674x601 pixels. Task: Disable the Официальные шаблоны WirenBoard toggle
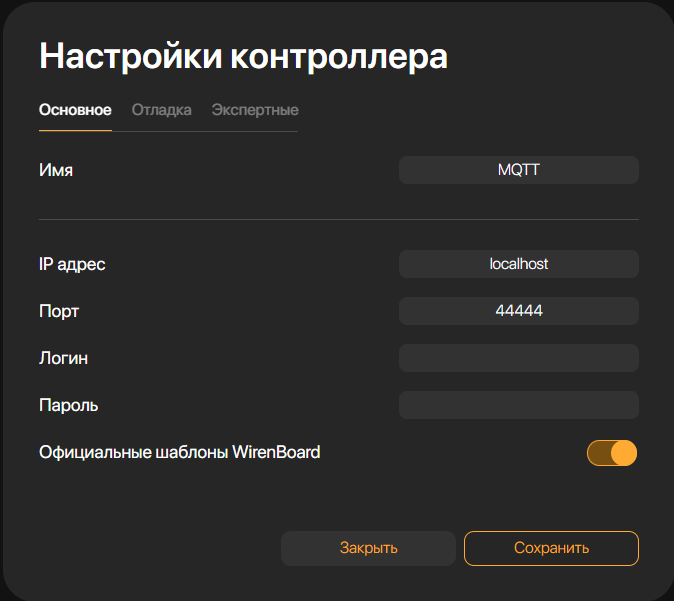(612, 453)
